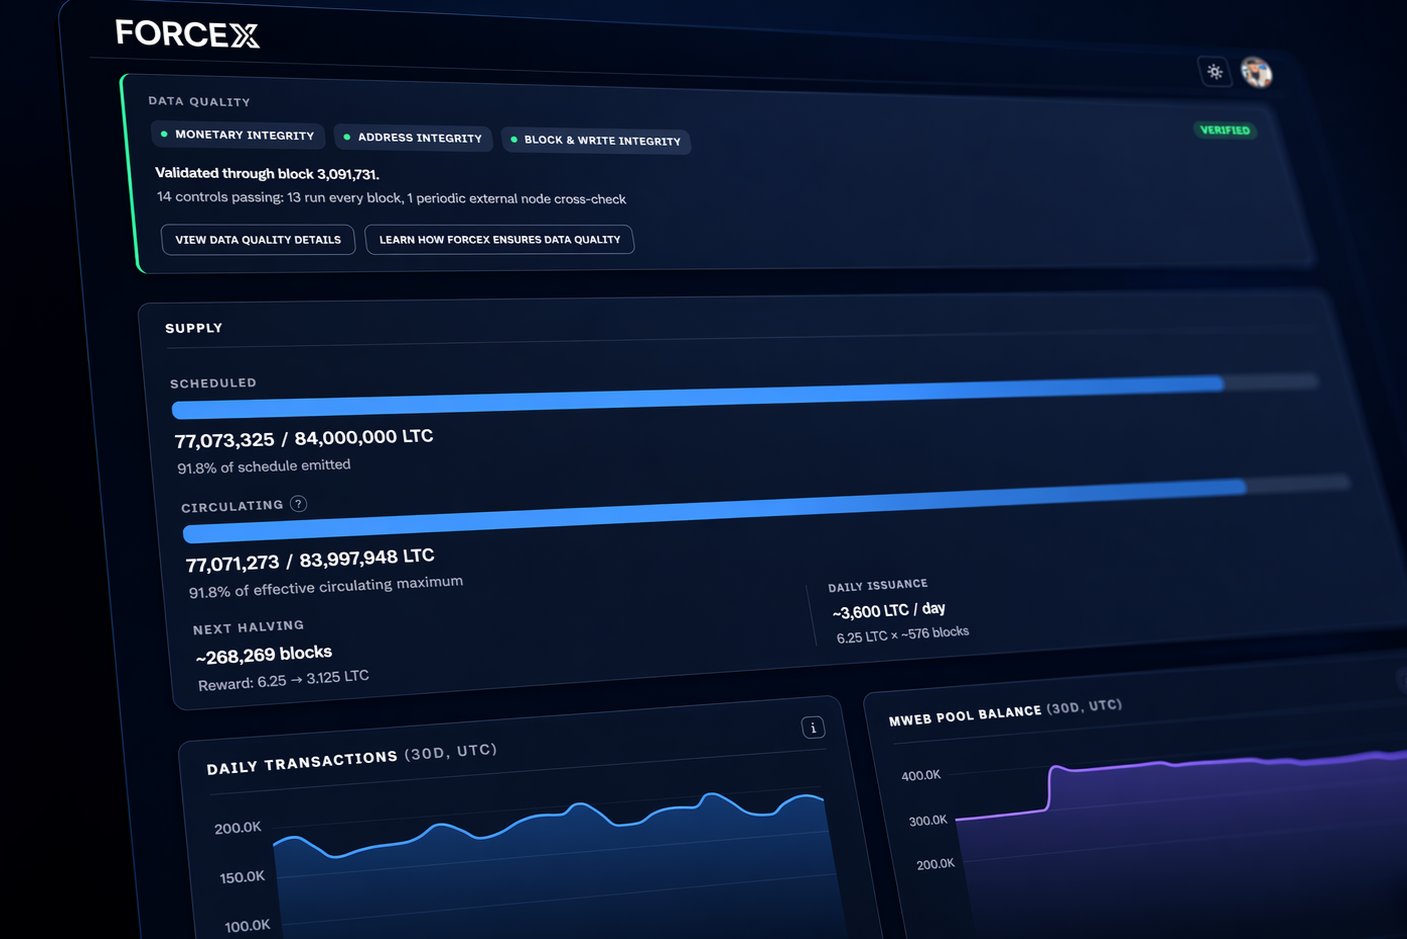Open Daily Transactions info icon
Screen dimensions: 1407x939
(813, 727)
